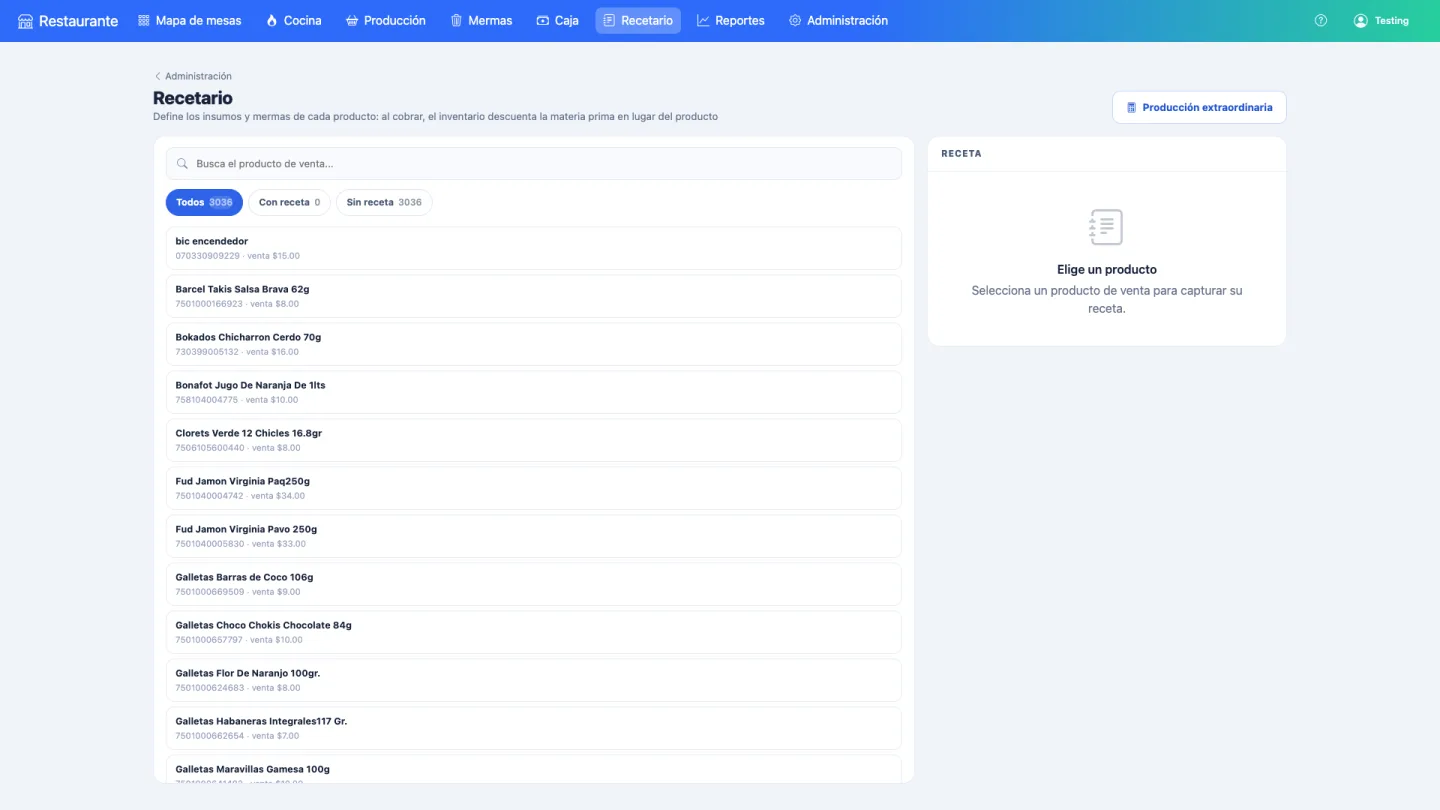Navigate to Administración in top bar
The height and width of the screenshot is (810, 1440).
coord(838,21)
